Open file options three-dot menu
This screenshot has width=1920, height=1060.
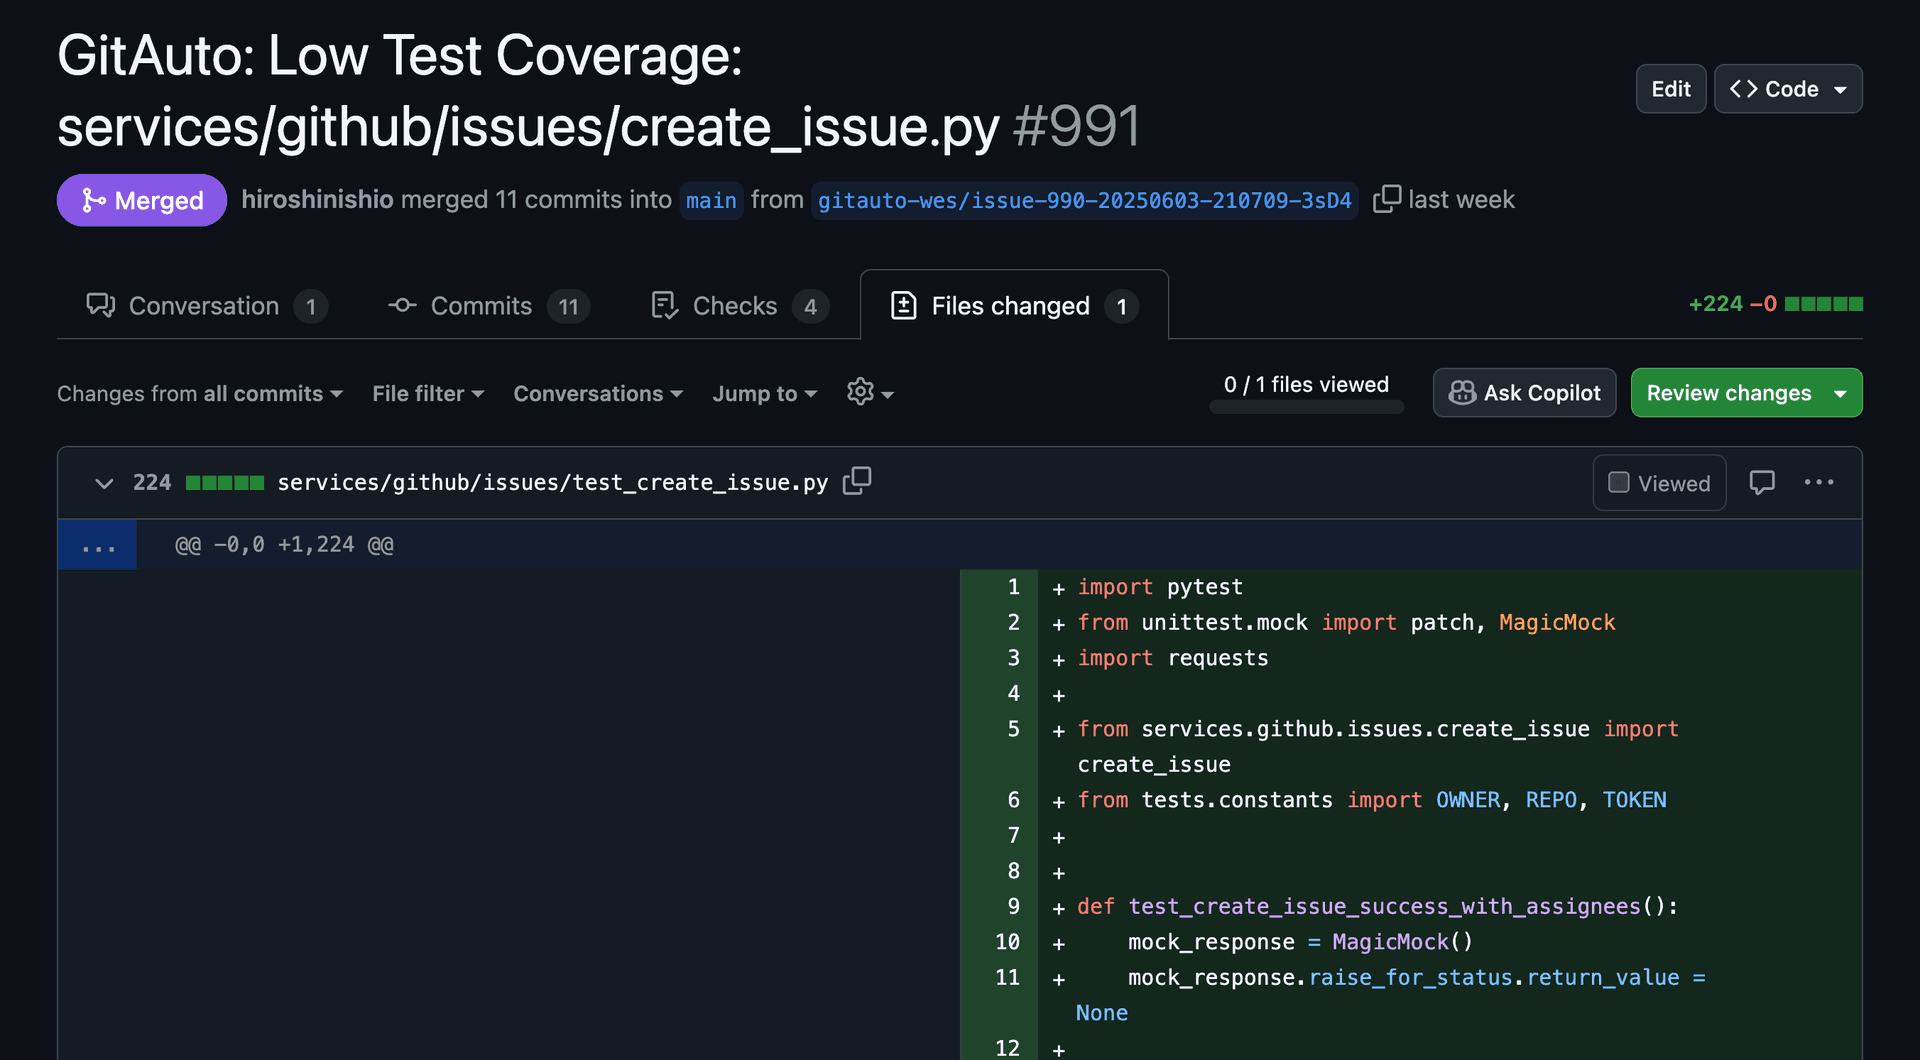1819,482
